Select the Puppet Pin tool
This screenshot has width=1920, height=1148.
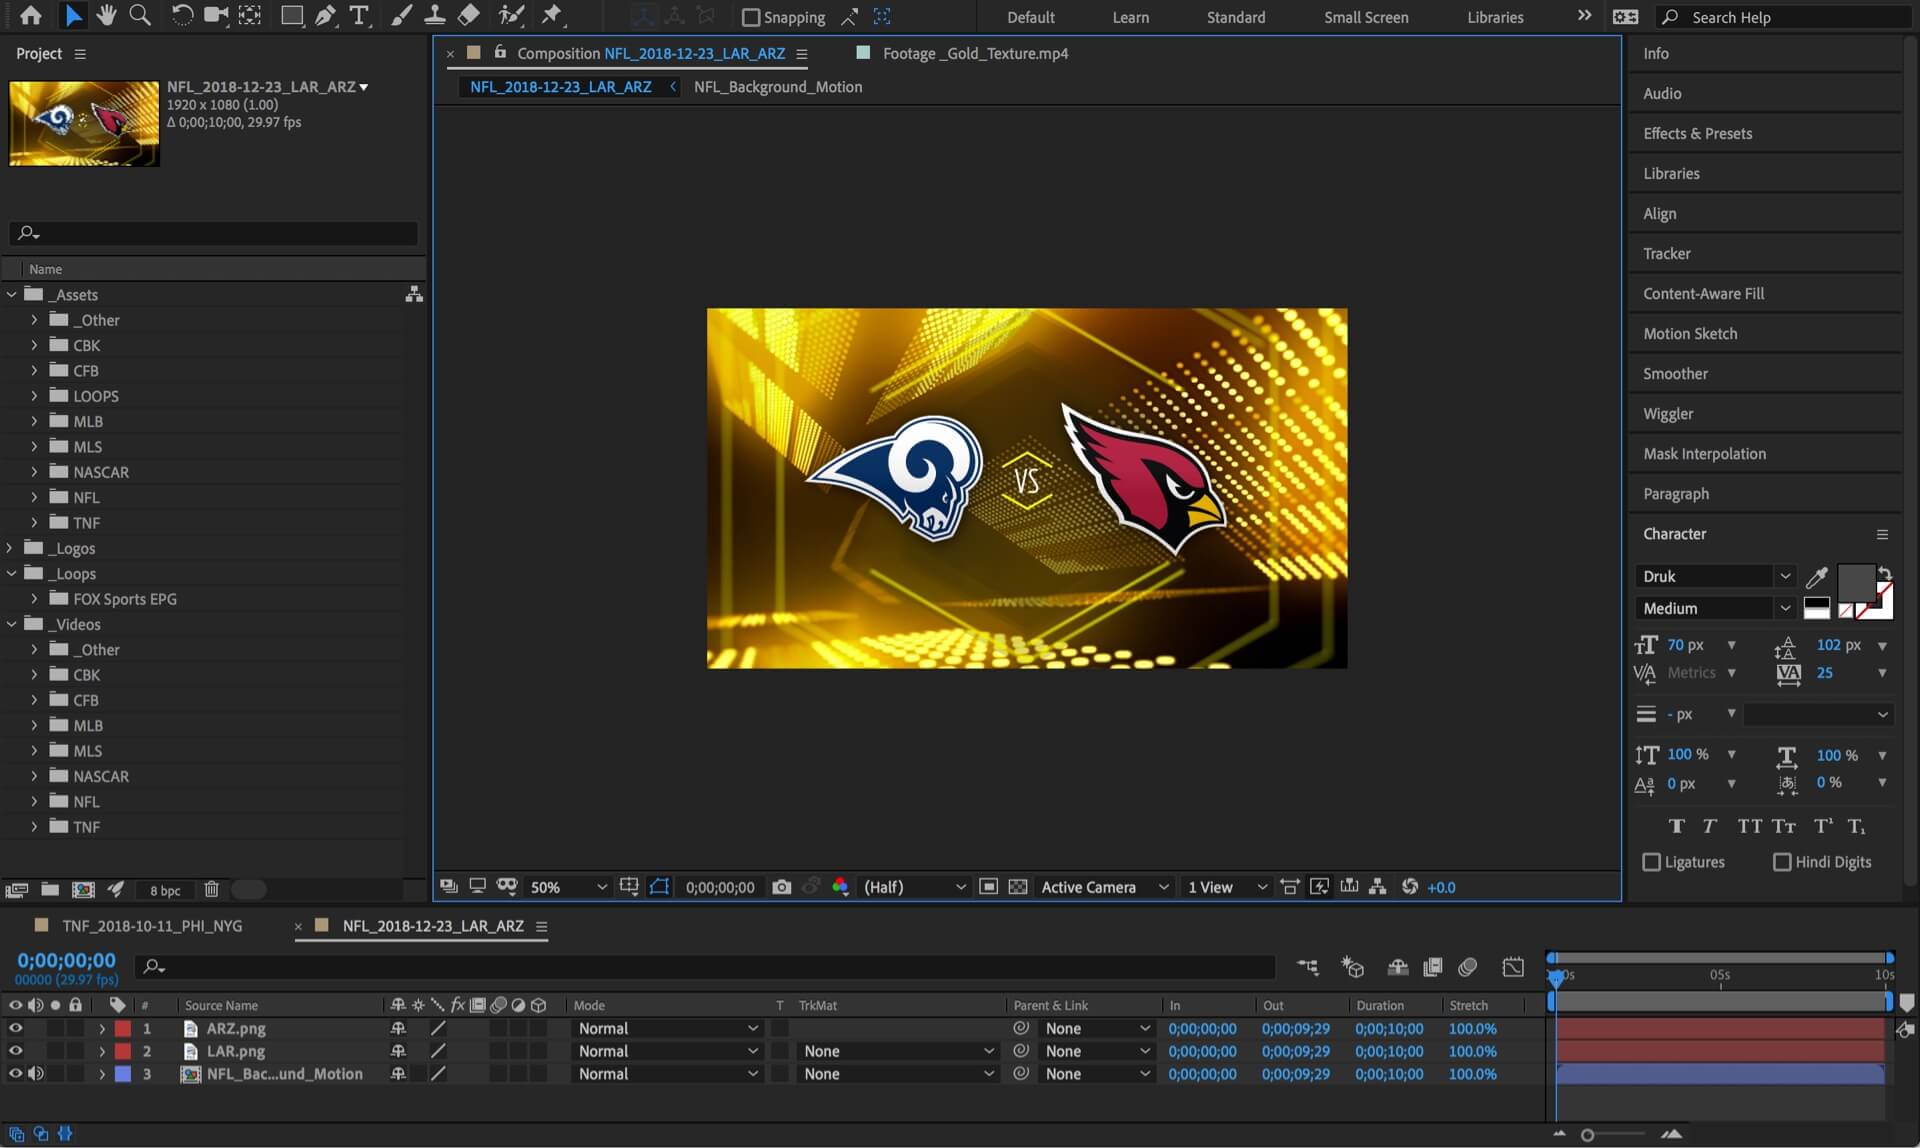(551, 15)
